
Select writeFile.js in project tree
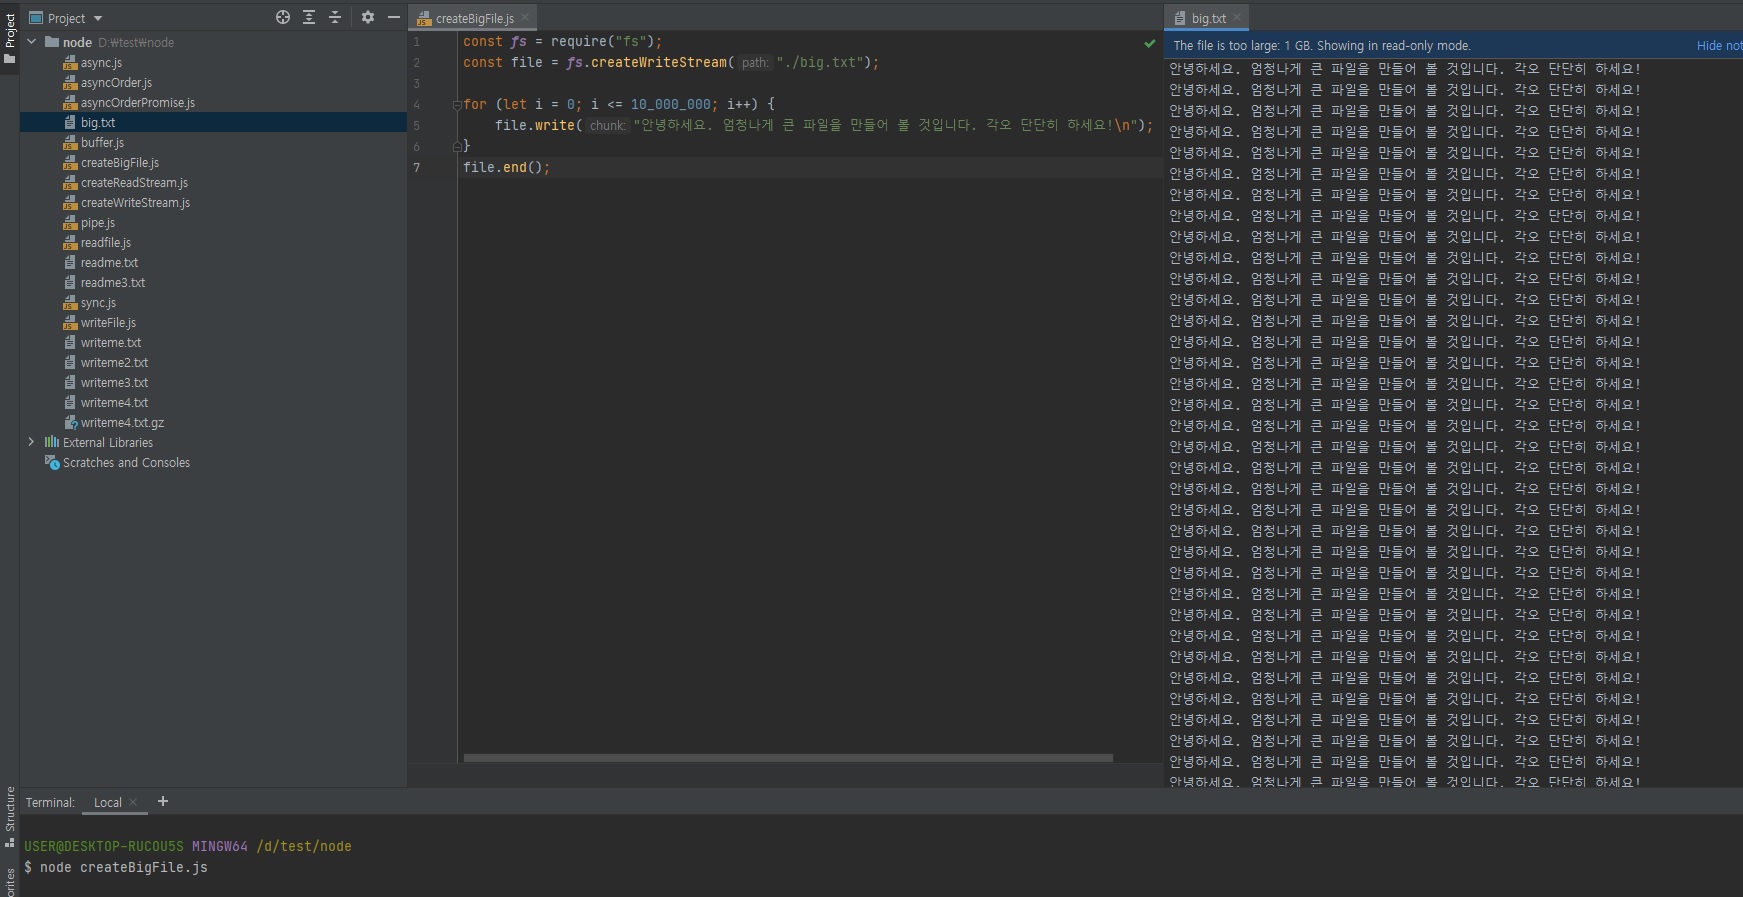(x=108, y=323)
